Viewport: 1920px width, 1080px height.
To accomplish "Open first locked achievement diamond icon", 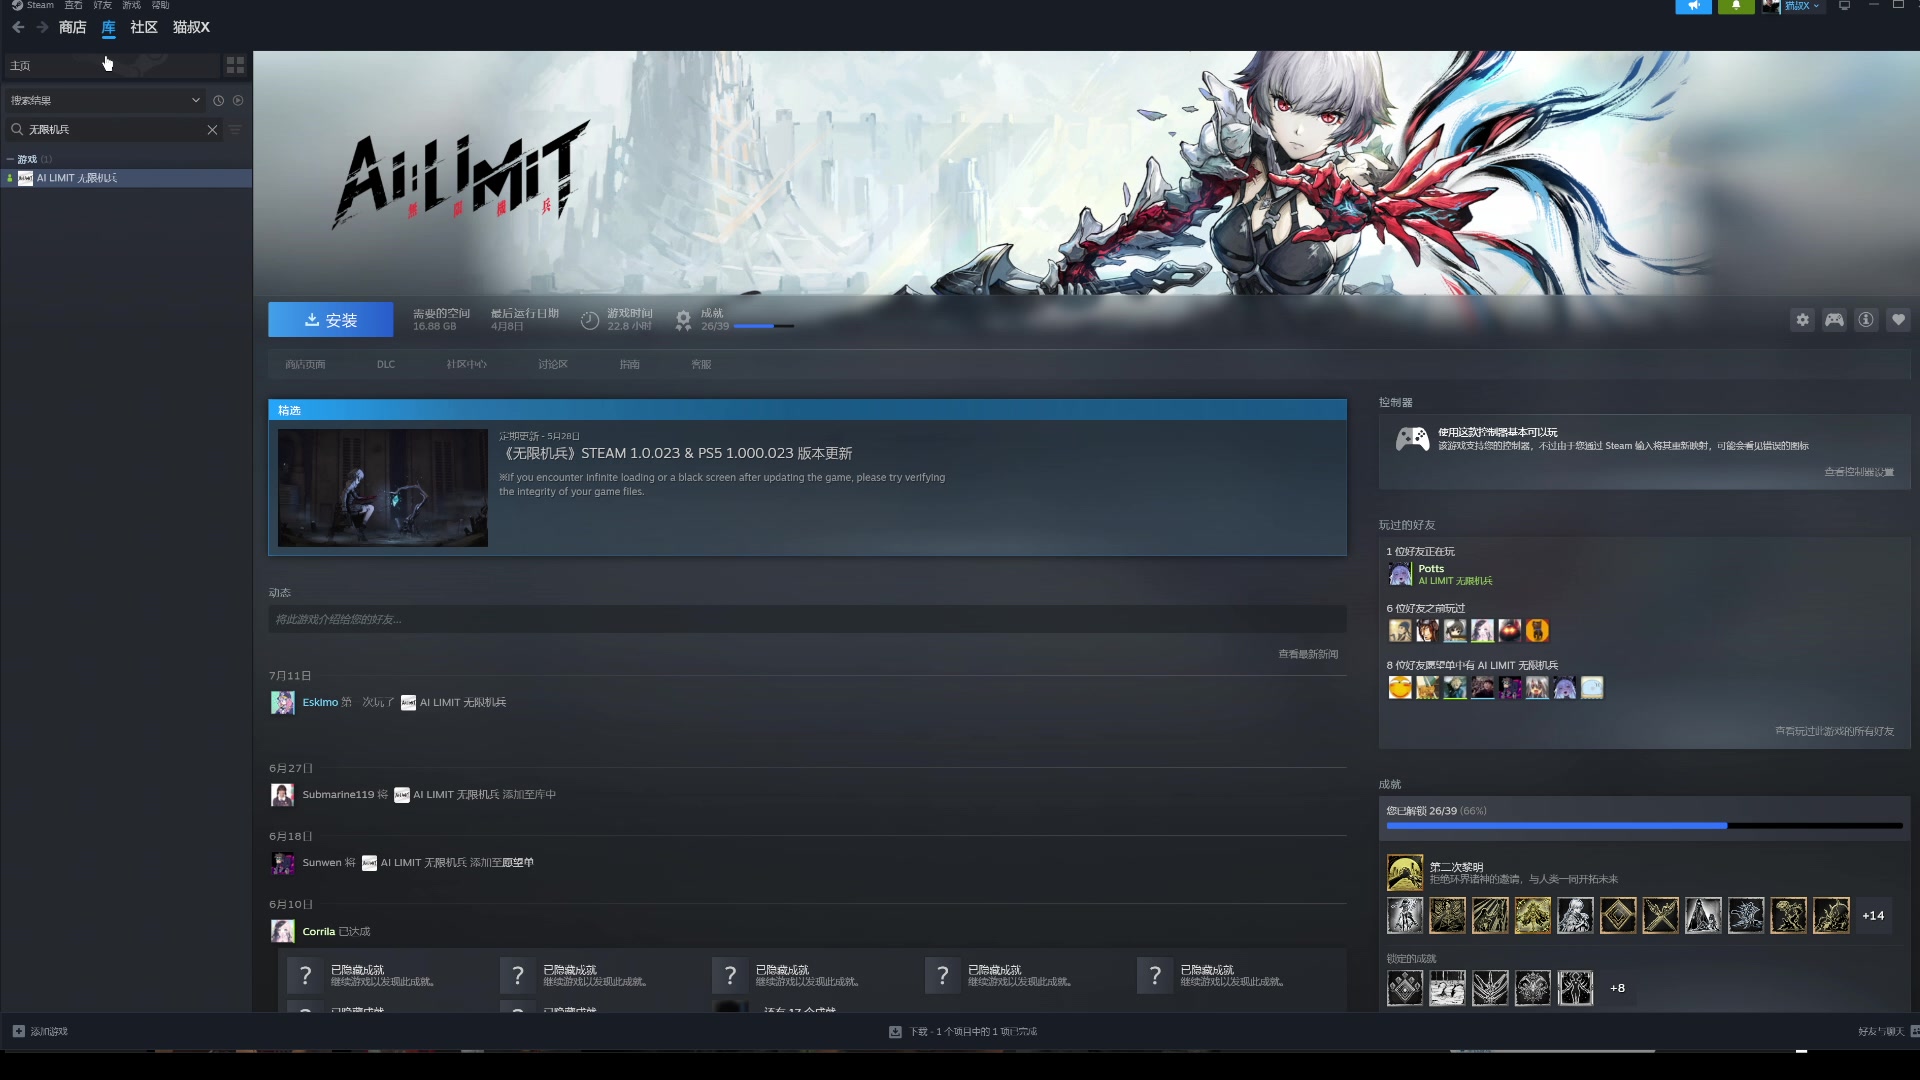I will pyautogui.click(x=1404, y=988).
